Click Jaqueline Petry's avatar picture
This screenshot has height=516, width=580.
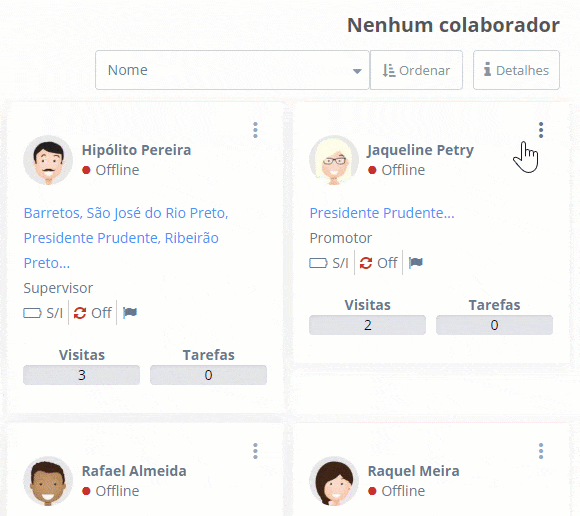pyautogui.click(x=334, y=160)
